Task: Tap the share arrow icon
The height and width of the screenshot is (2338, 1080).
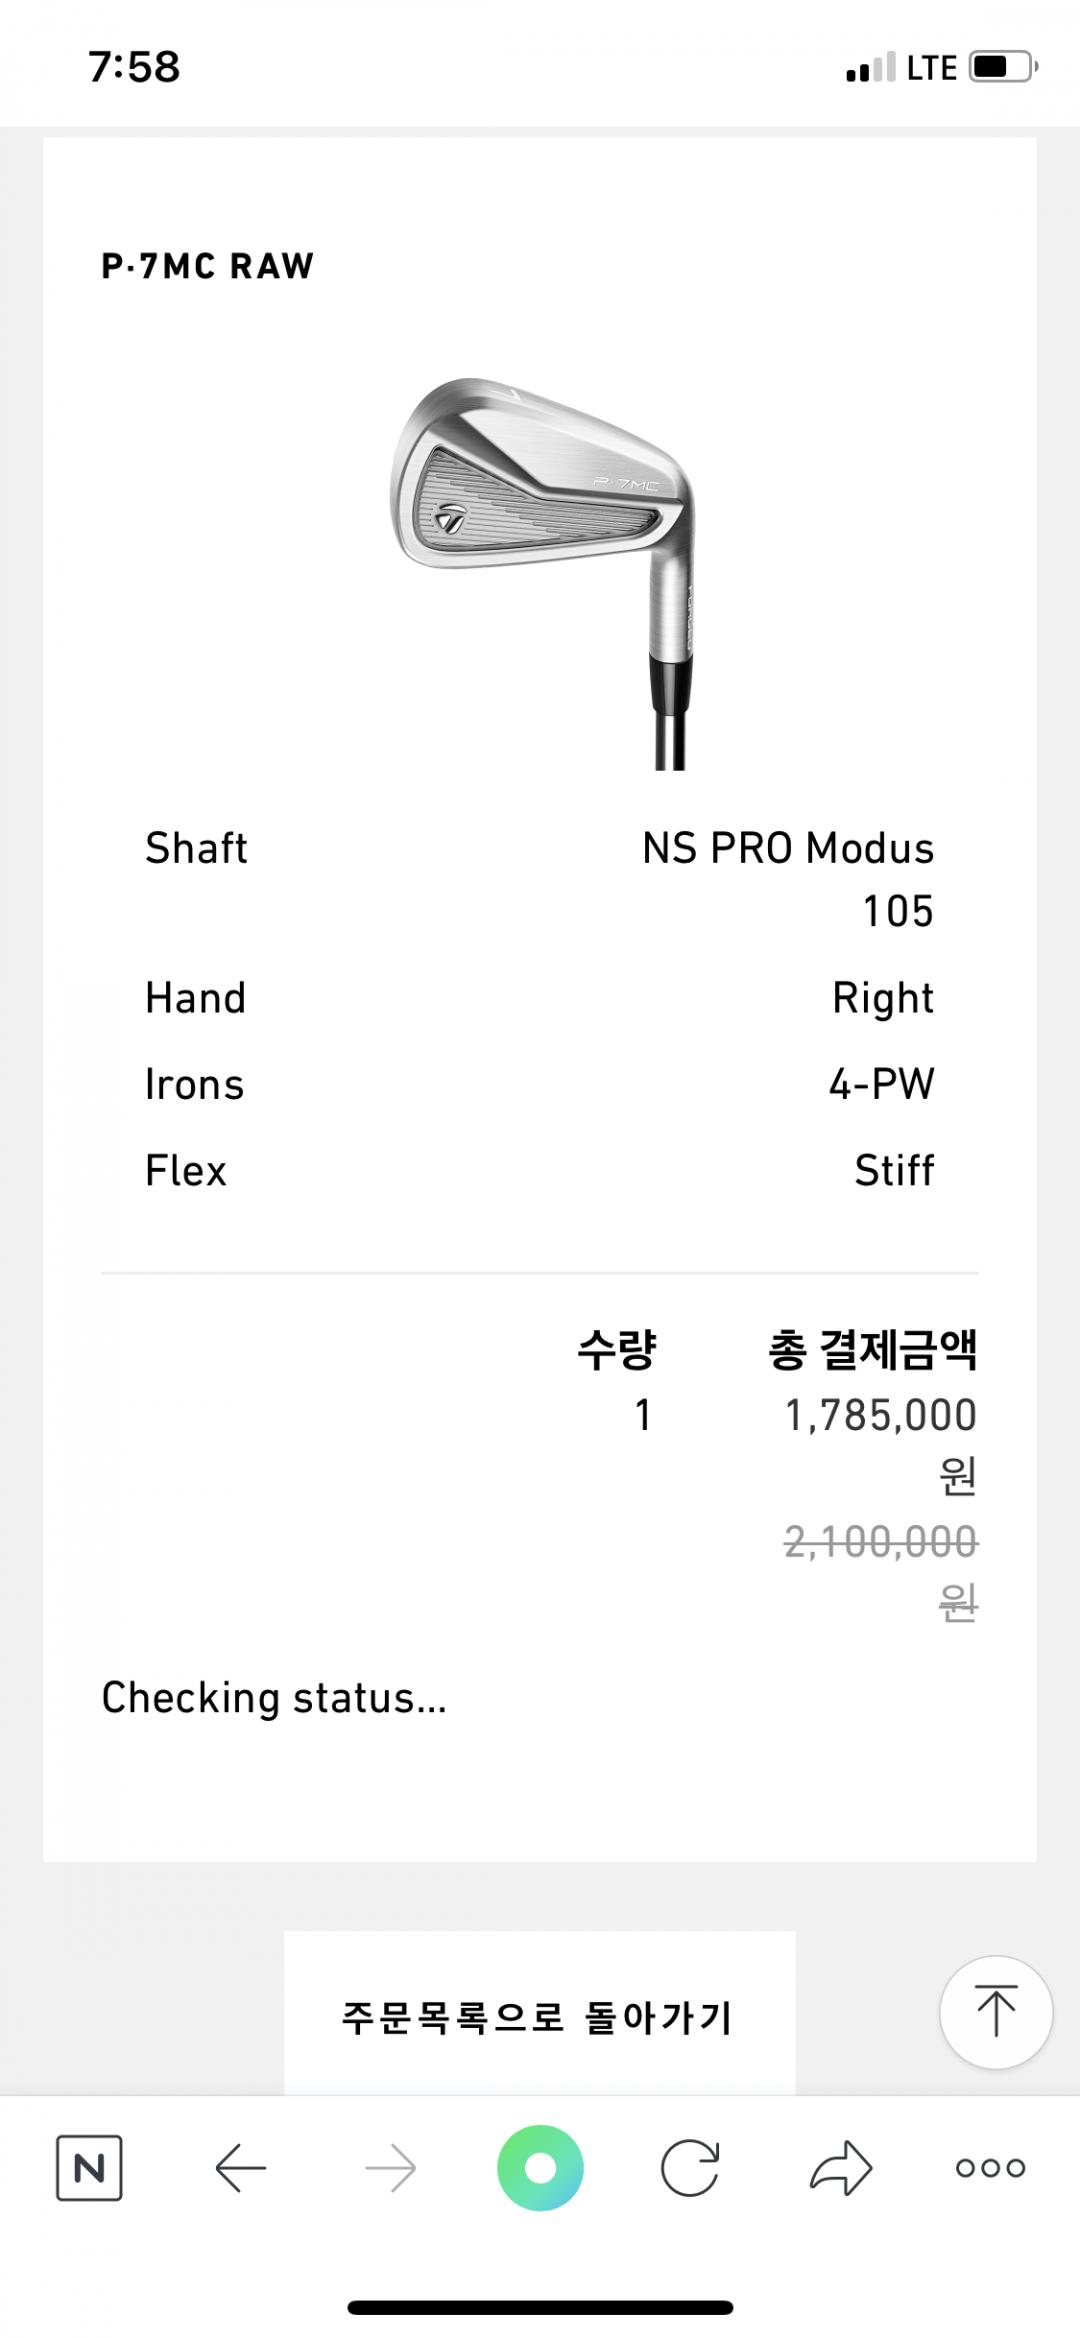Action: coord(840,2168)
